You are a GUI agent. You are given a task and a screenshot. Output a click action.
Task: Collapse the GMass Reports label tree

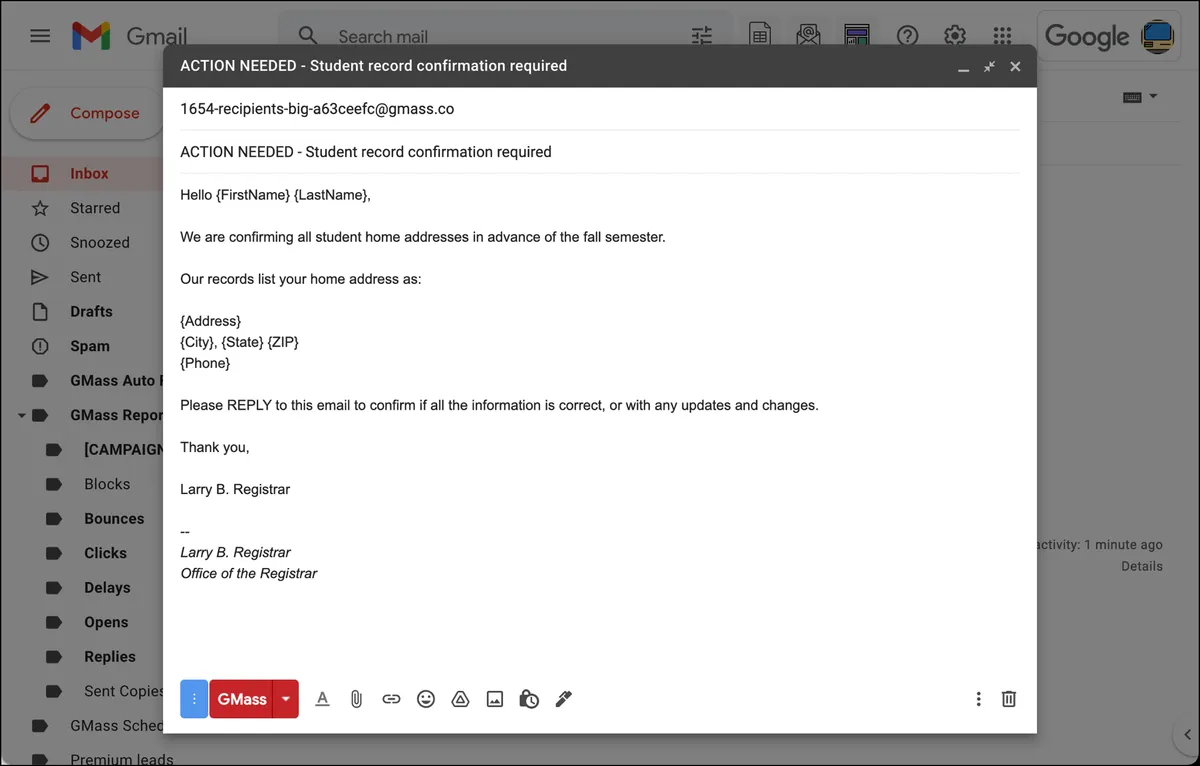pyautogui.click(x=21, y=415)
